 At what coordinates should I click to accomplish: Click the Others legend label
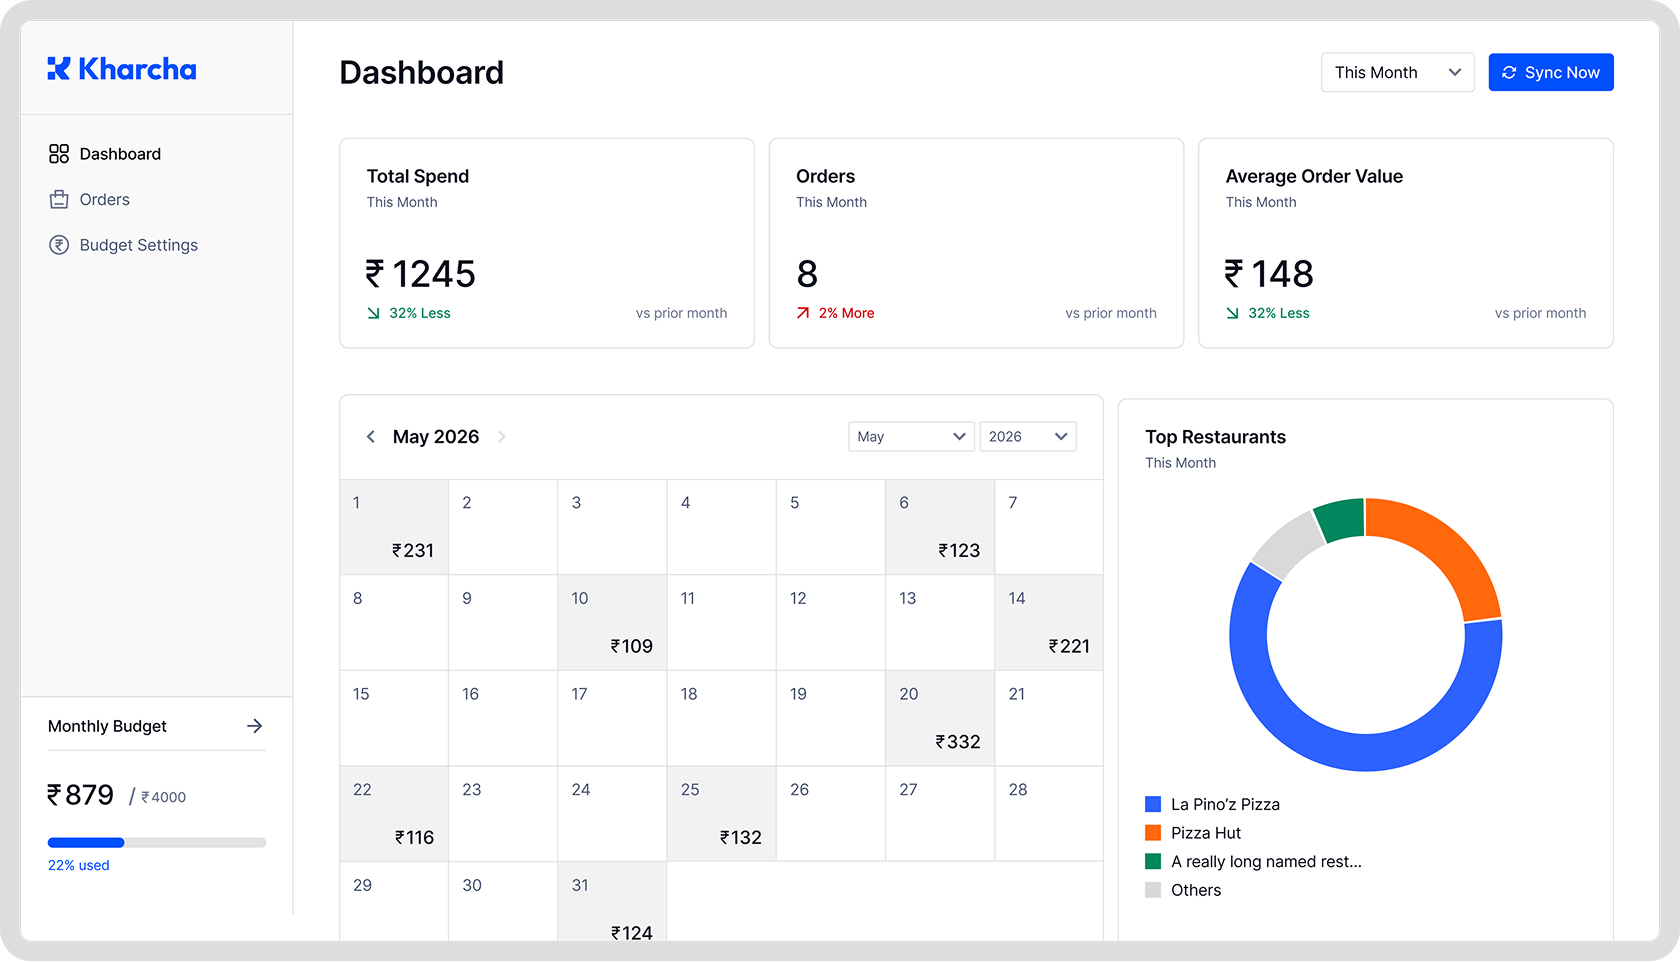point(1196,890)
